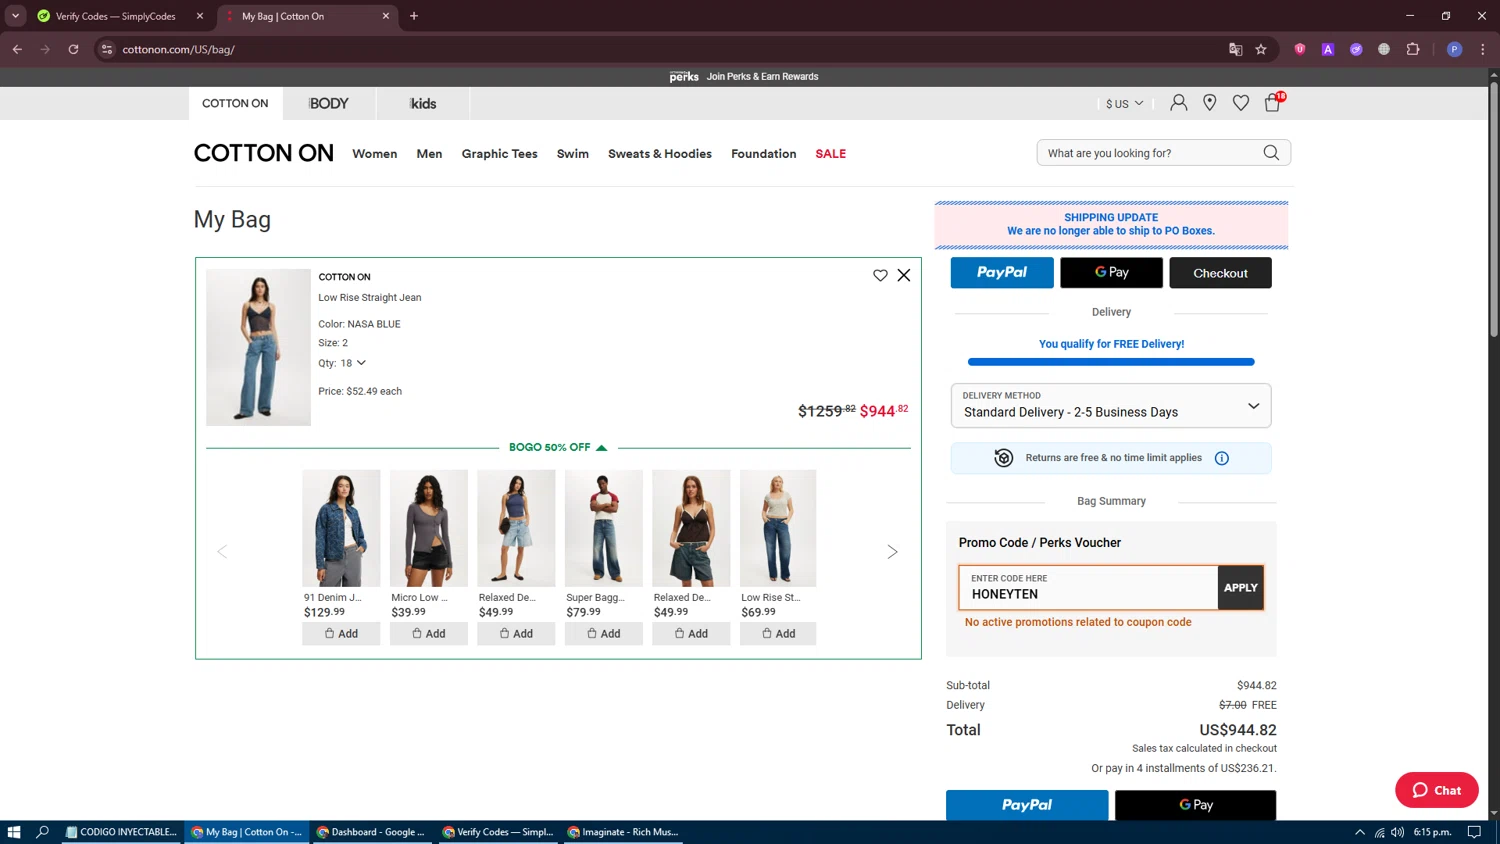
Task: Switch to the BODY brand tab
Action: pos(329,103)
